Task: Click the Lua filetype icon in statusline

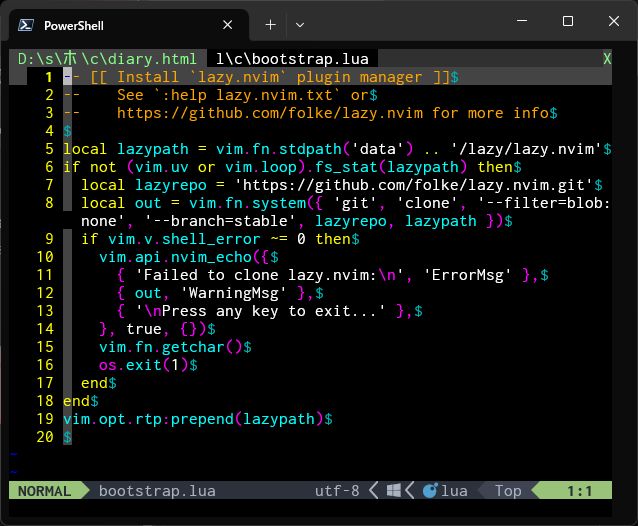Action: coord(431,491)
